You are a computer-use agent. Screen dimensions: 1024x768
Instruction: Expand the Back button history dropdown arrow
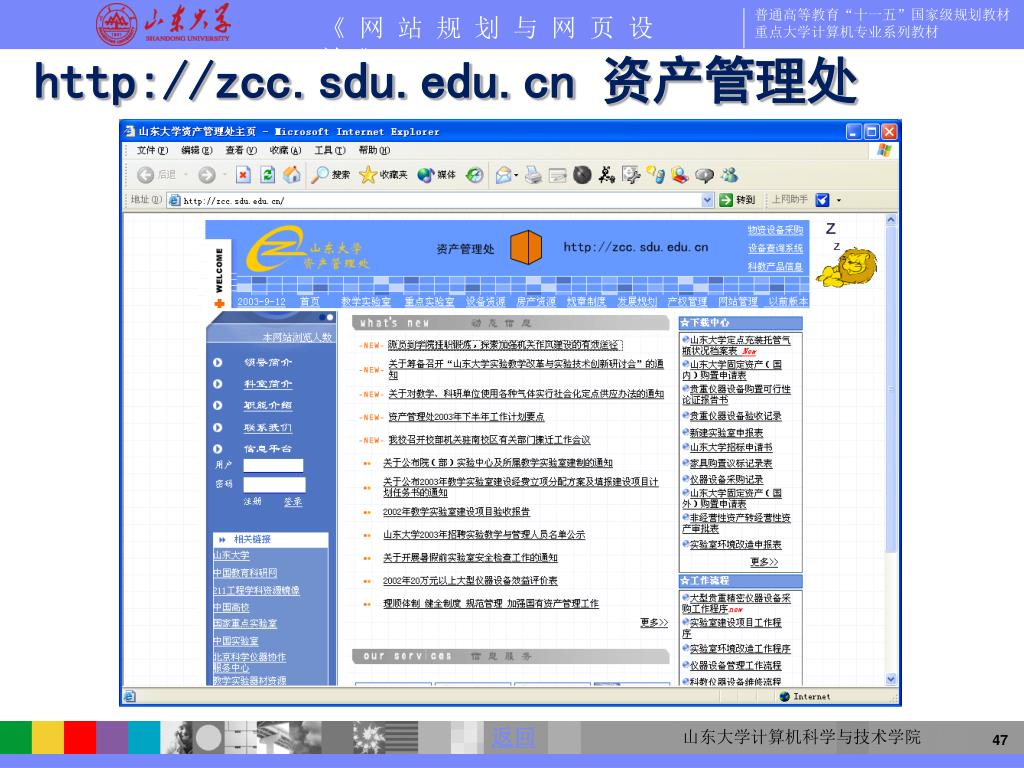click(186, 175)
